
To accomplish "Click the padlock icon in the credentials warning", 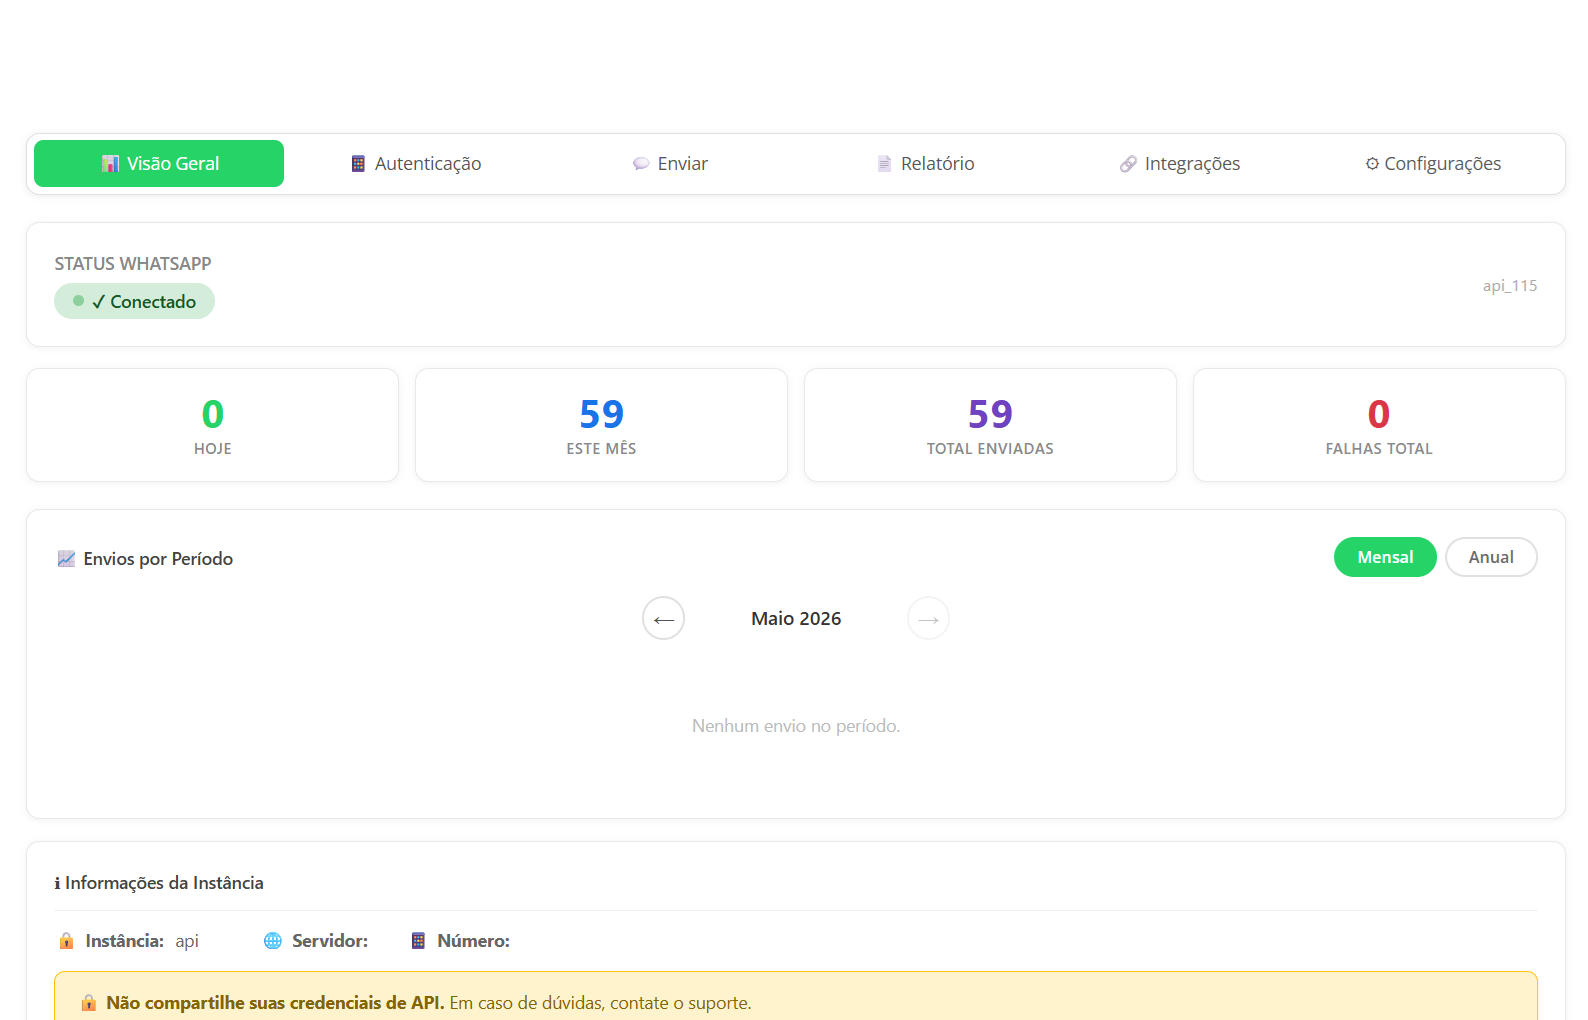I will click(x=89, y=1003).
